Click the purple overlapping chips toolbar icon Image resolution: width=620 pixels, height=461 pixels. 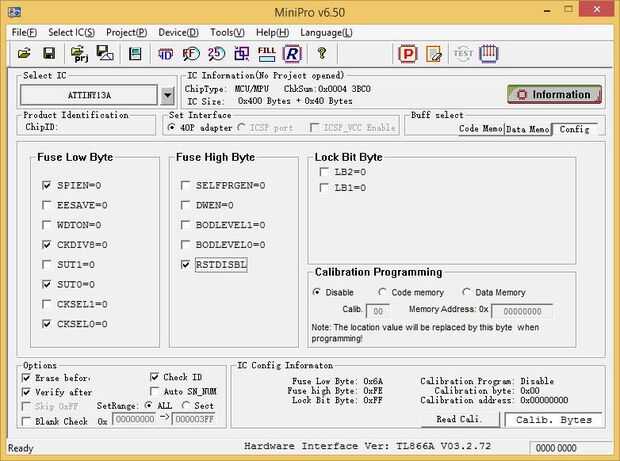coord(242,54)
